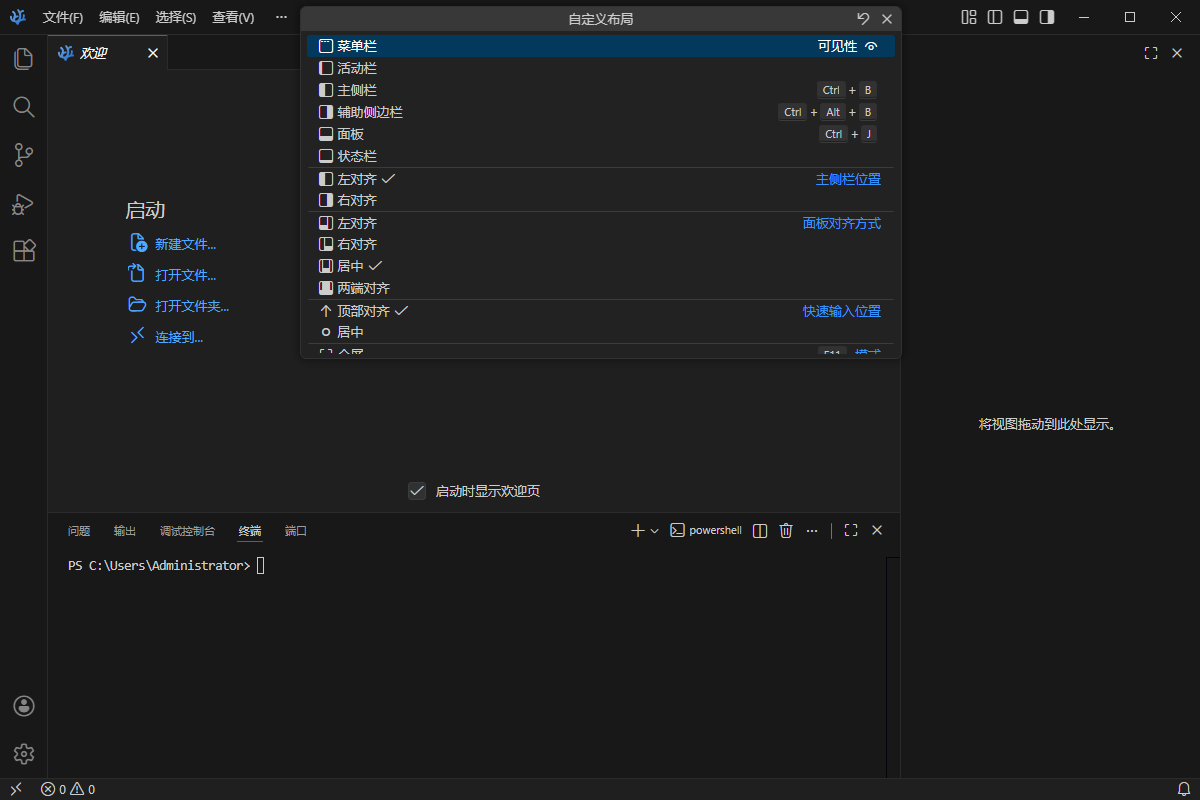Open the Run and Debug view

click(23, 202)
